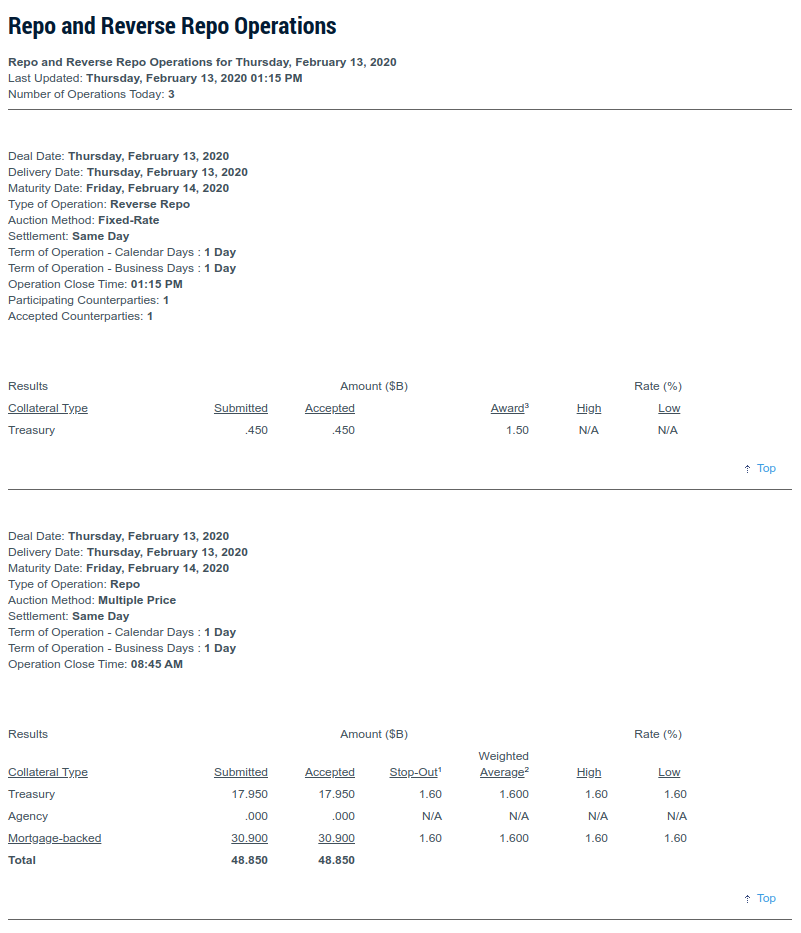
Task: Click Low rate header in Repo results table
Action: (x=669, y=772)
